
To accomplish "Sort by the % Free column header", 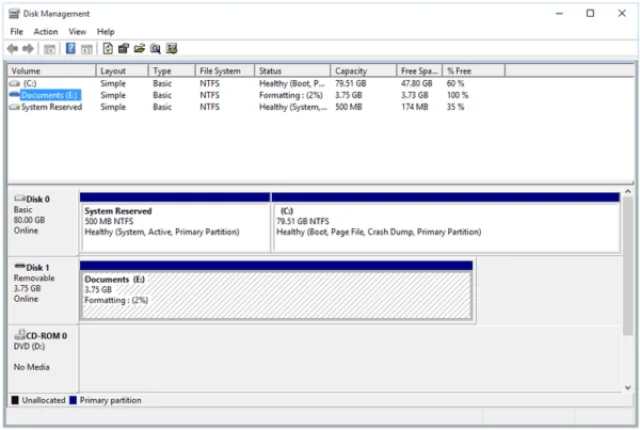I will click(473, 71).
